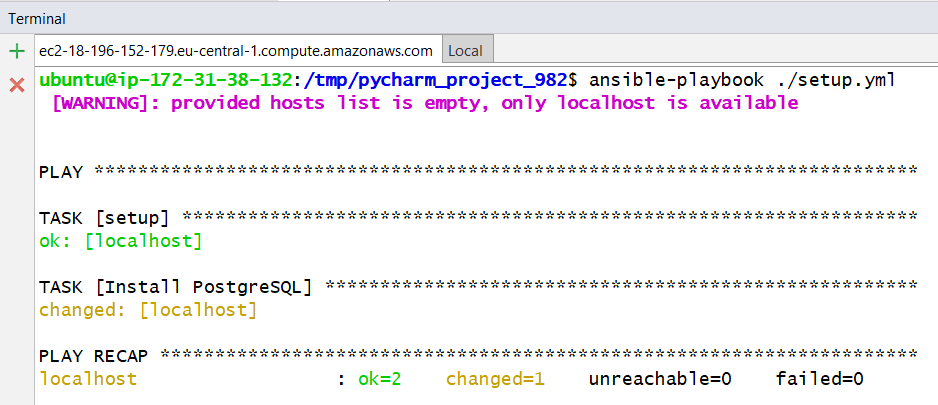The width and height of the screenshot is (938, 405).
Task: Click the TASK [setup] line
Action: pos(477,218)
